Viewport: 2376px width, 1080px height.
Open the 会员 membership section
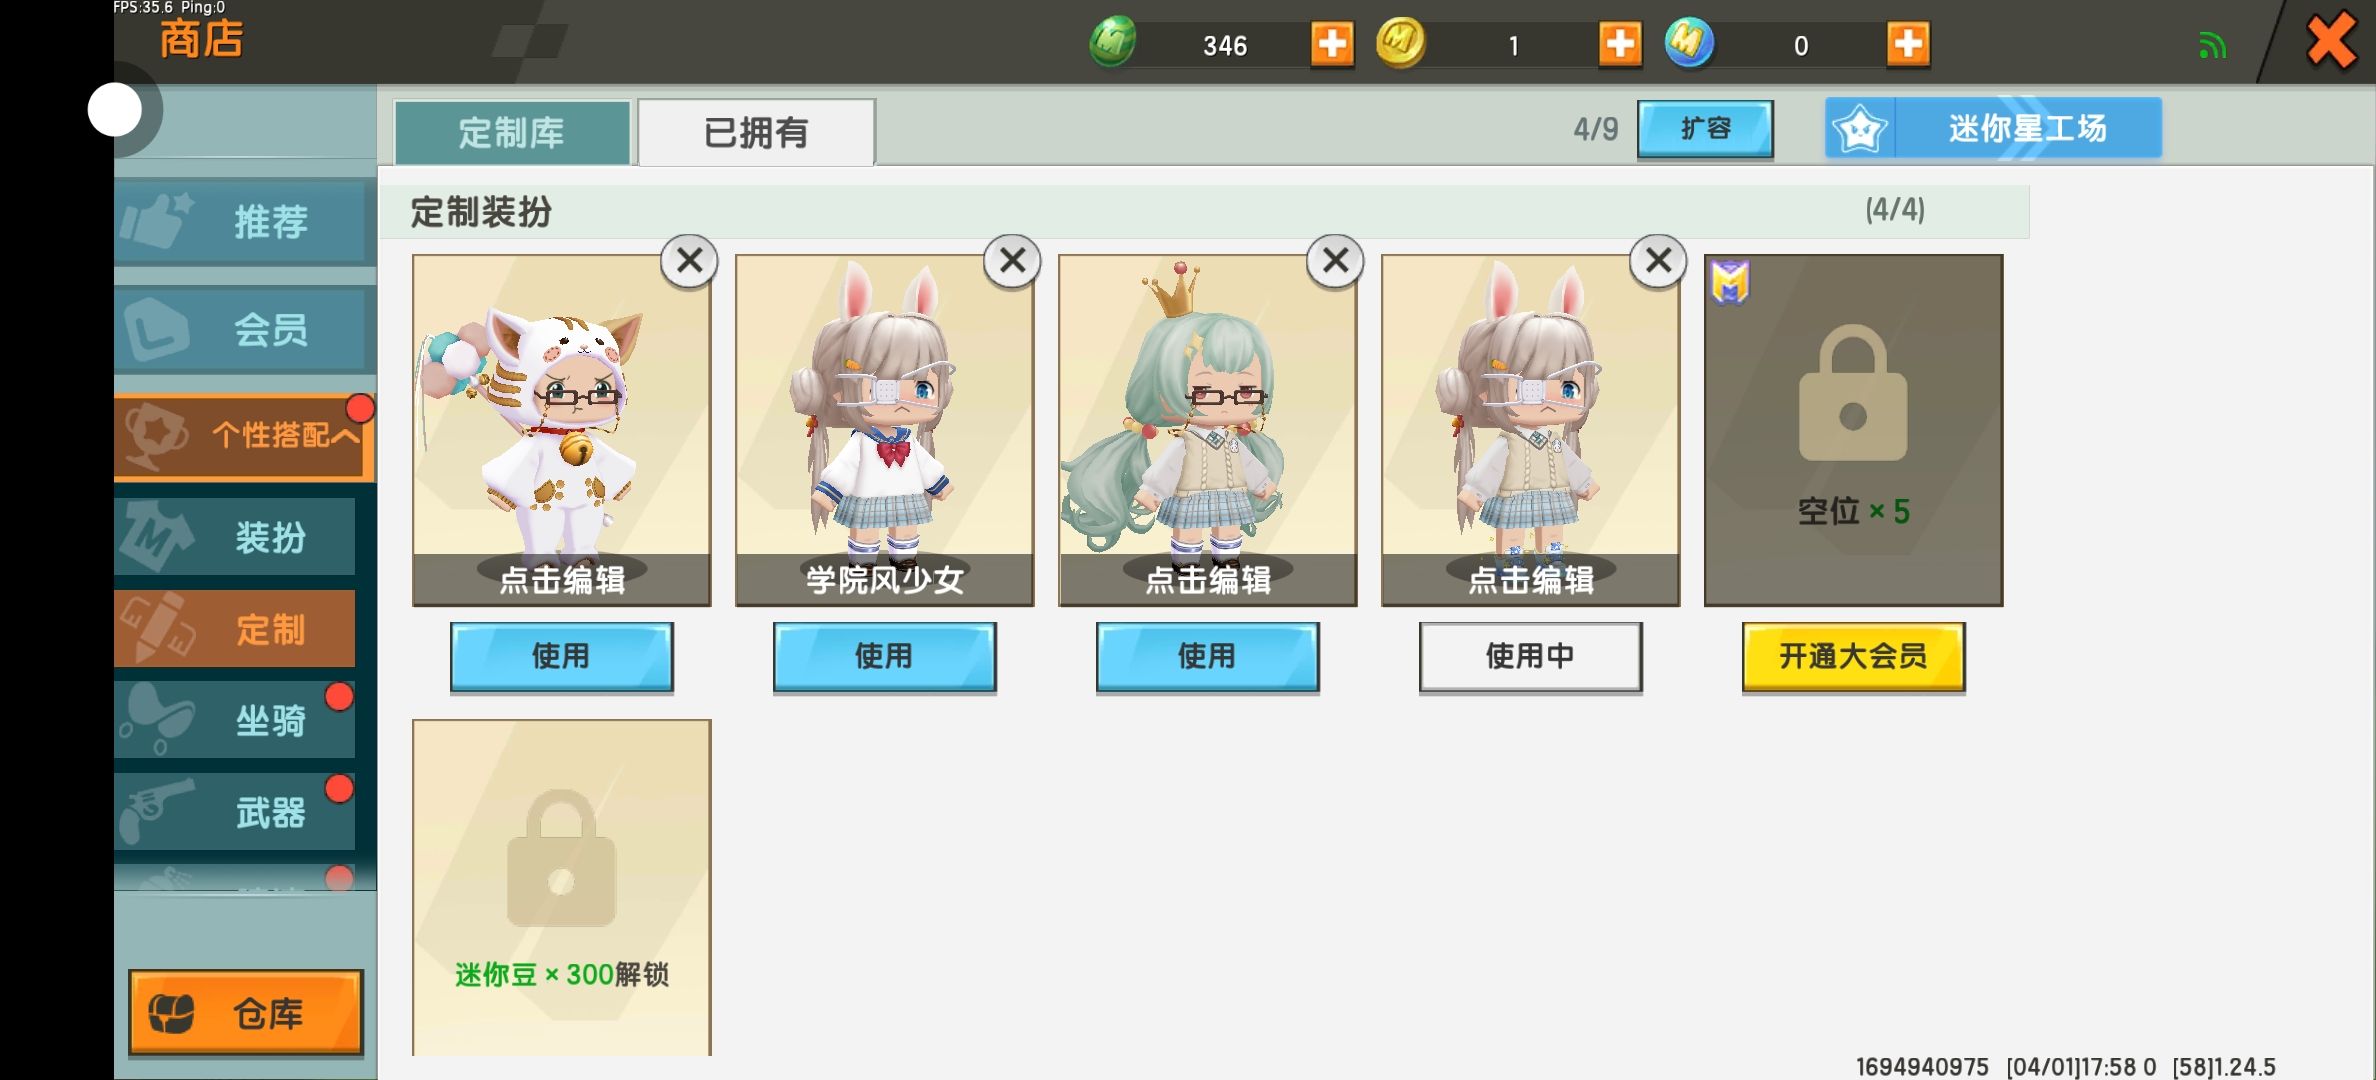point(245,329)
